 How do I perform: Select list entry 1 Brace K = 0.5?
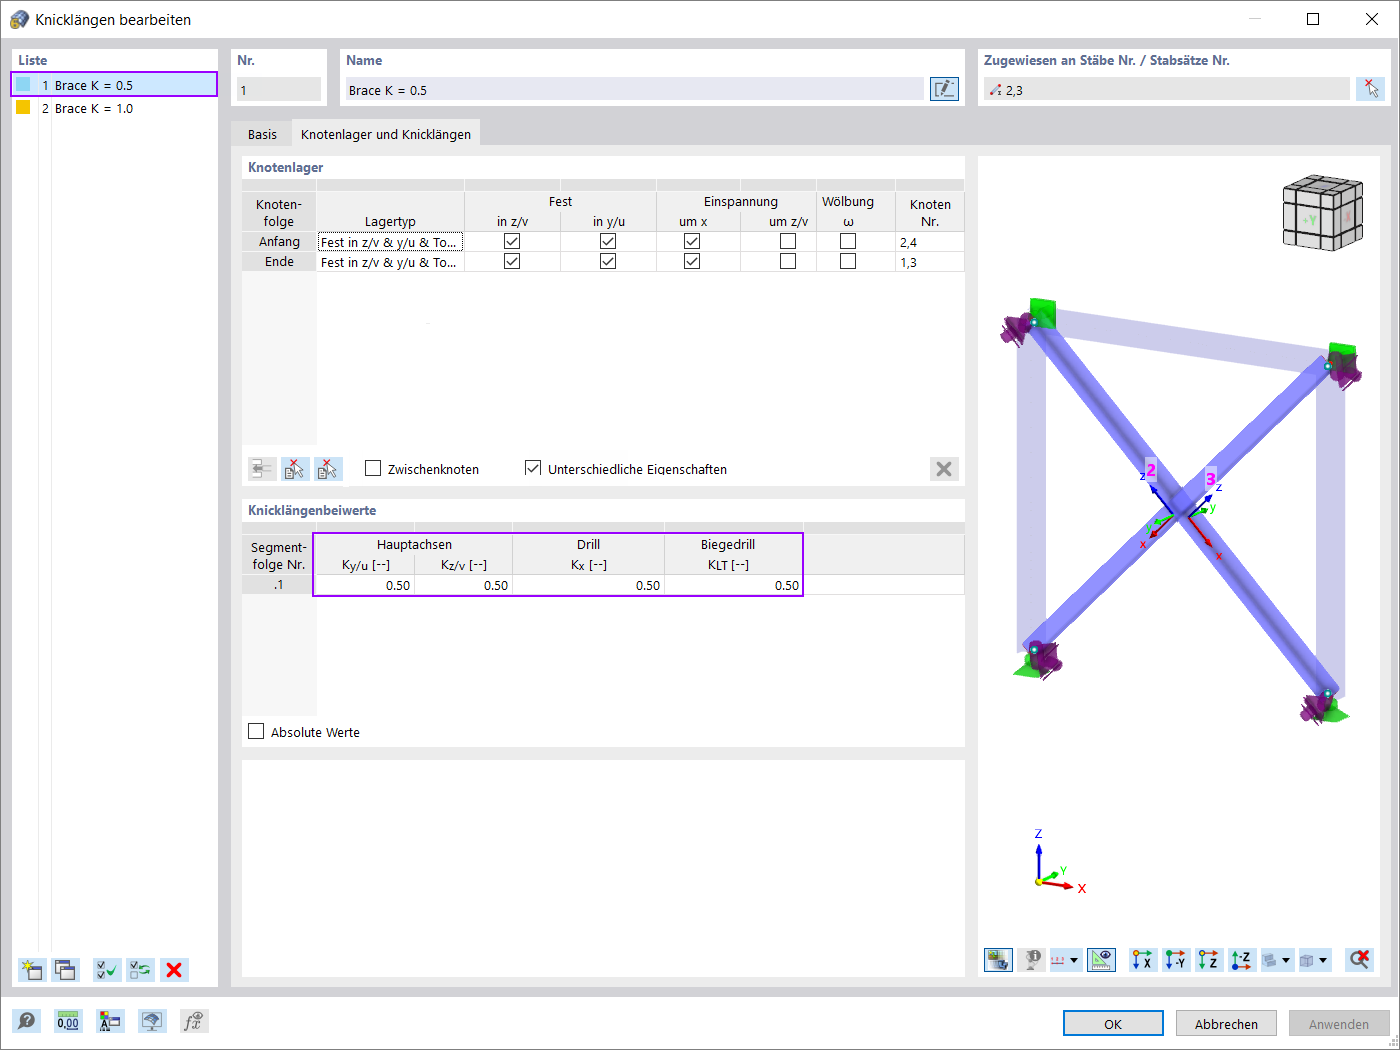click(114, 85)
